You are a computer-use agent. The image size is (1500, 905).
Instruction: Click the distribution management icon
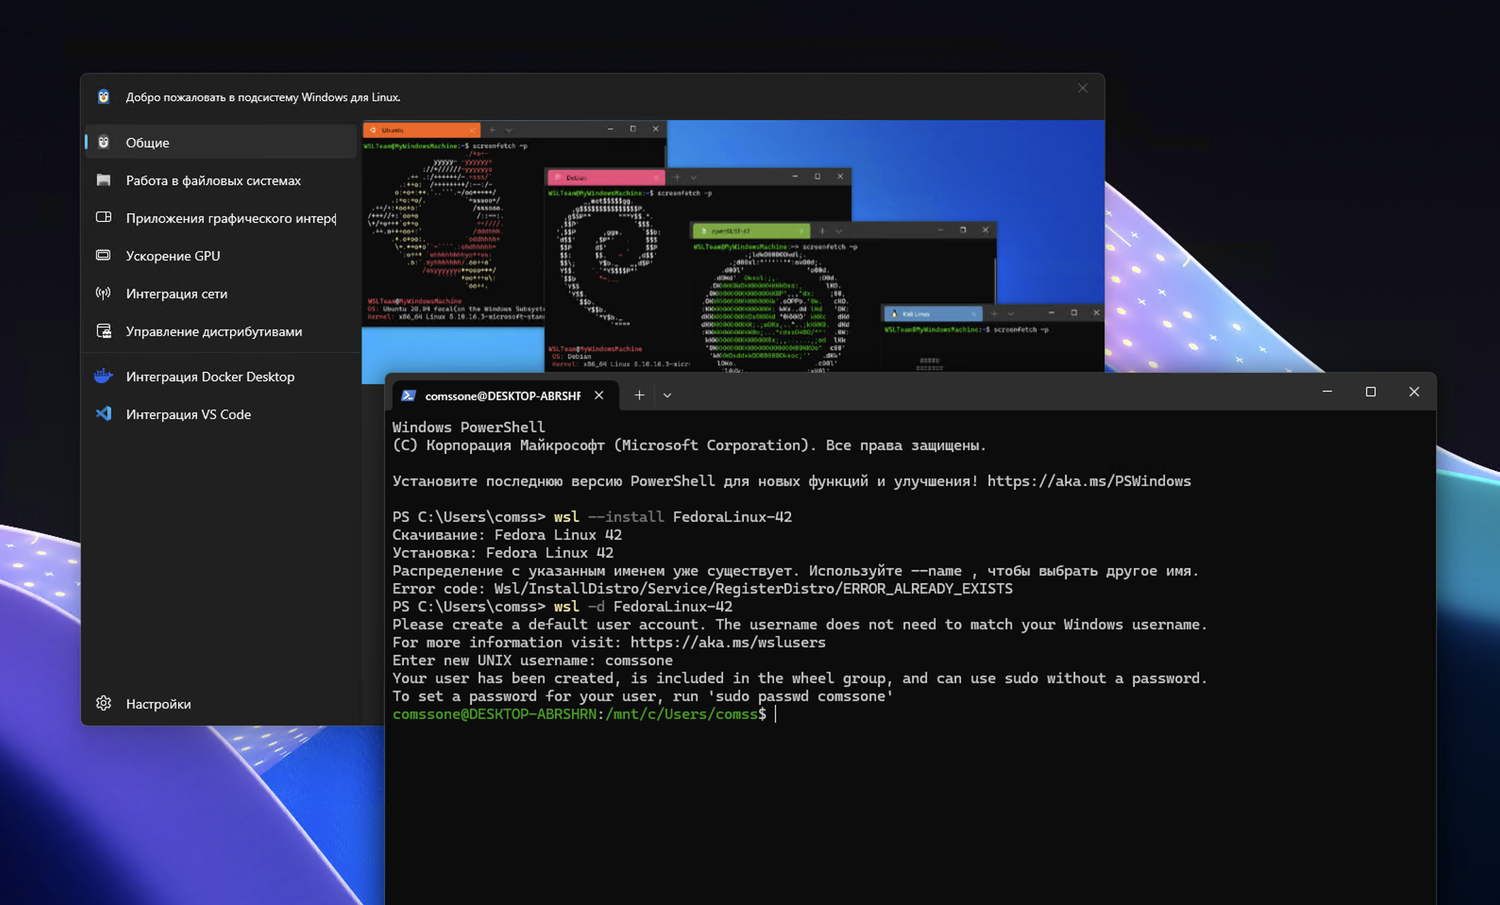click(103, 331)
